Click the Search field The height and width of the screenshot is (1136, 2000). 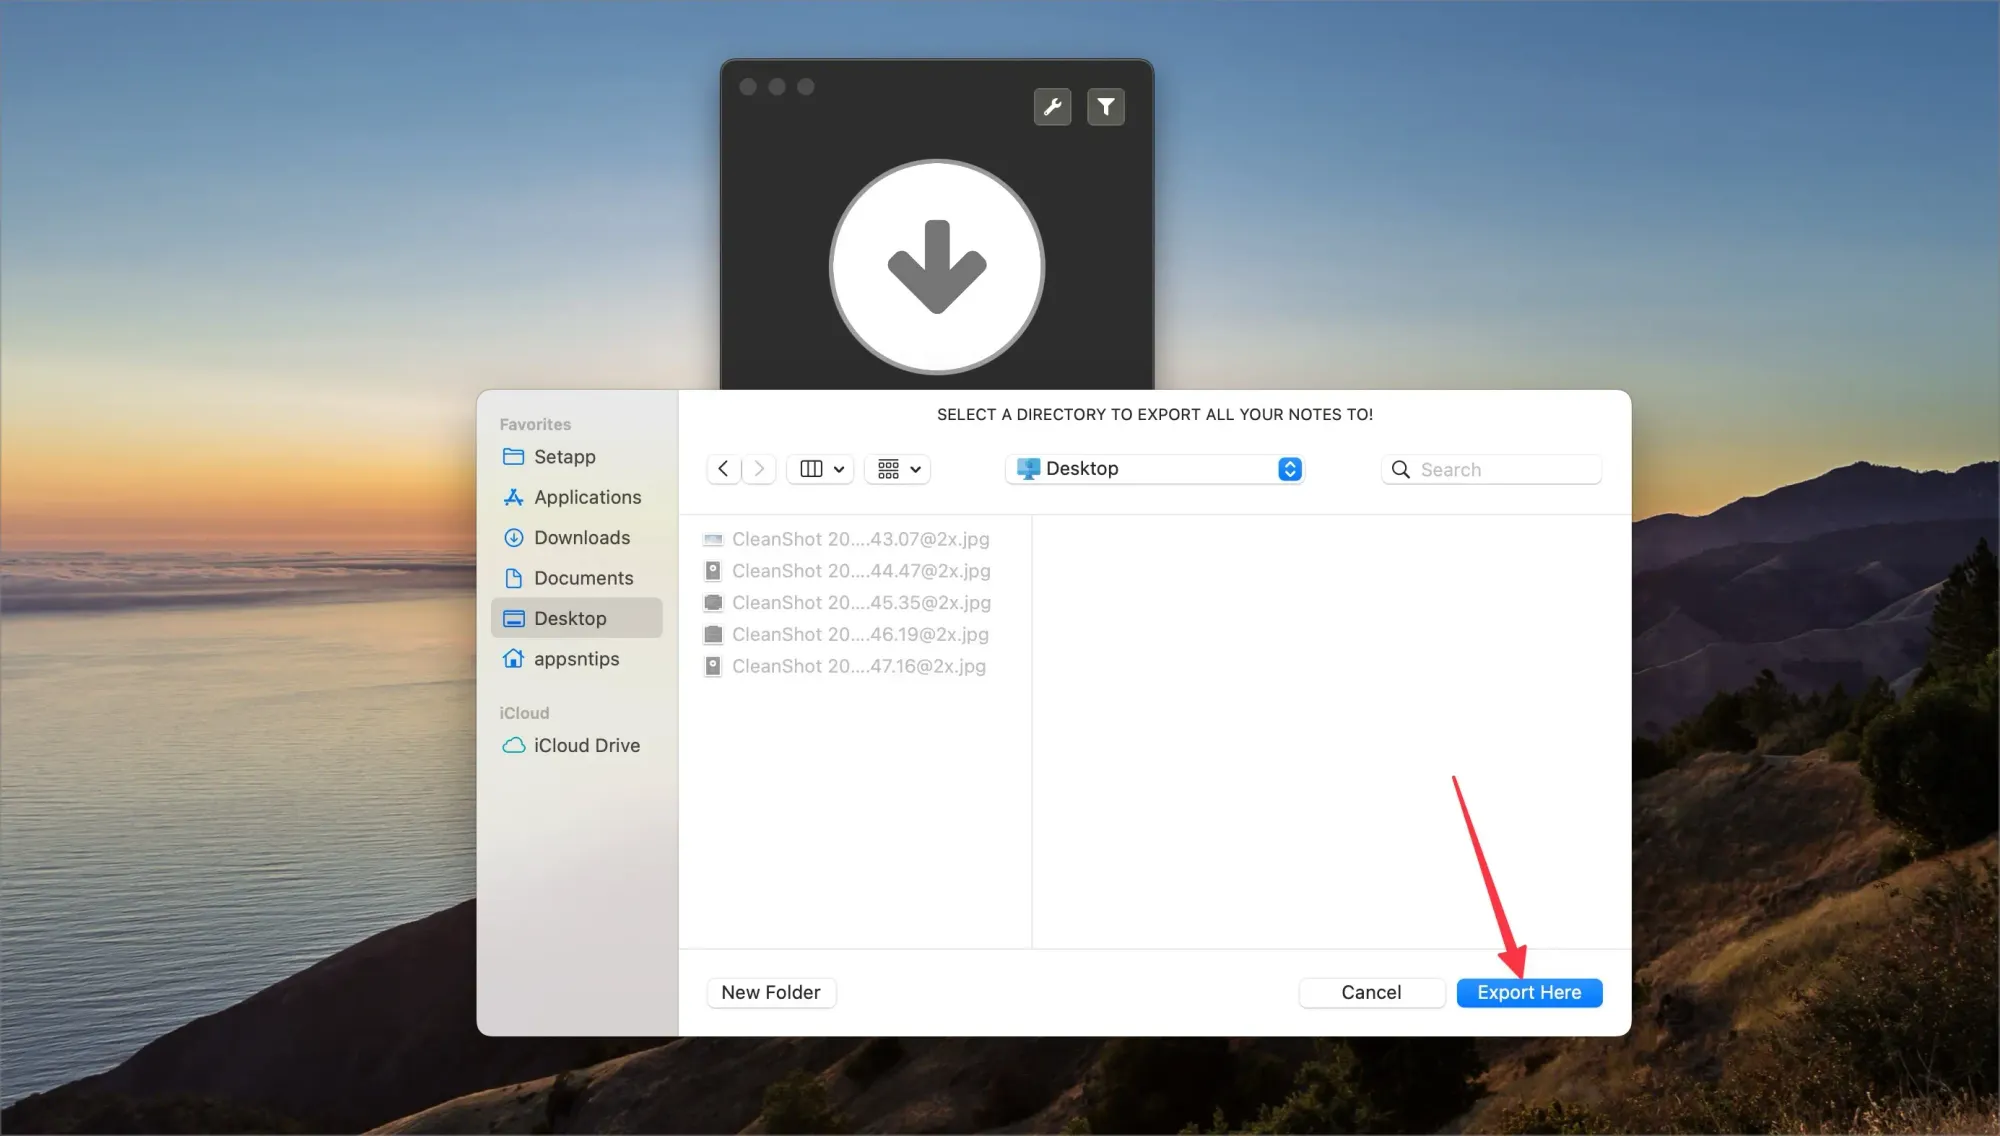point(1505,470)
